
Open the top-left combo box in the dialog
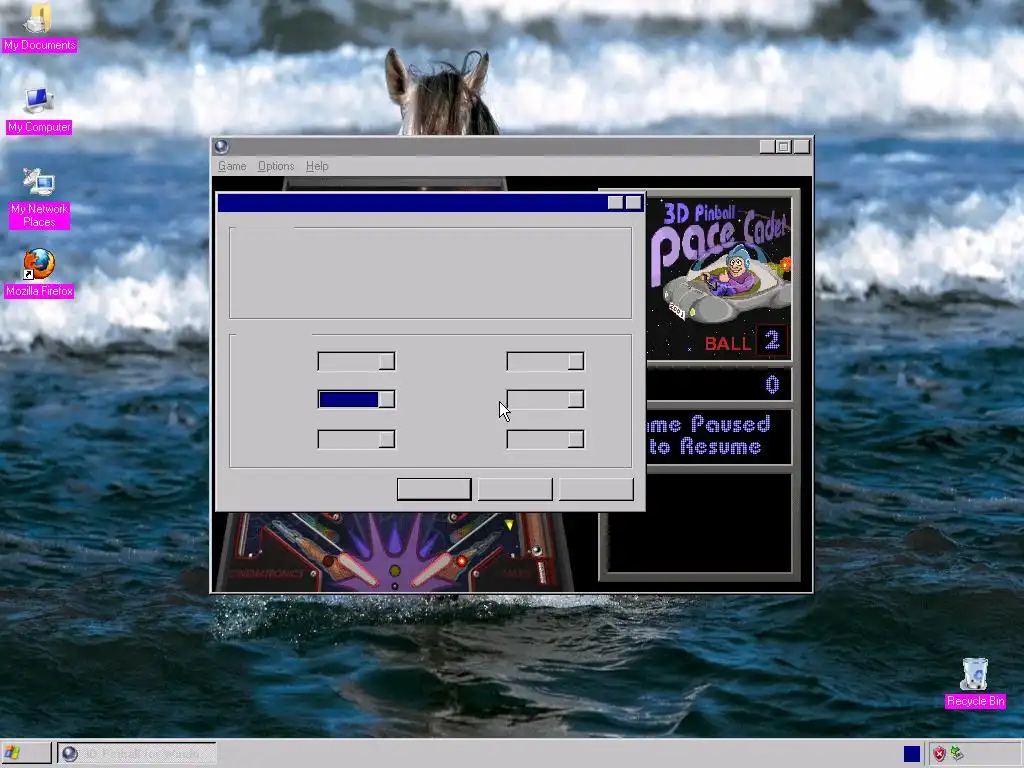tap(357, 361)
